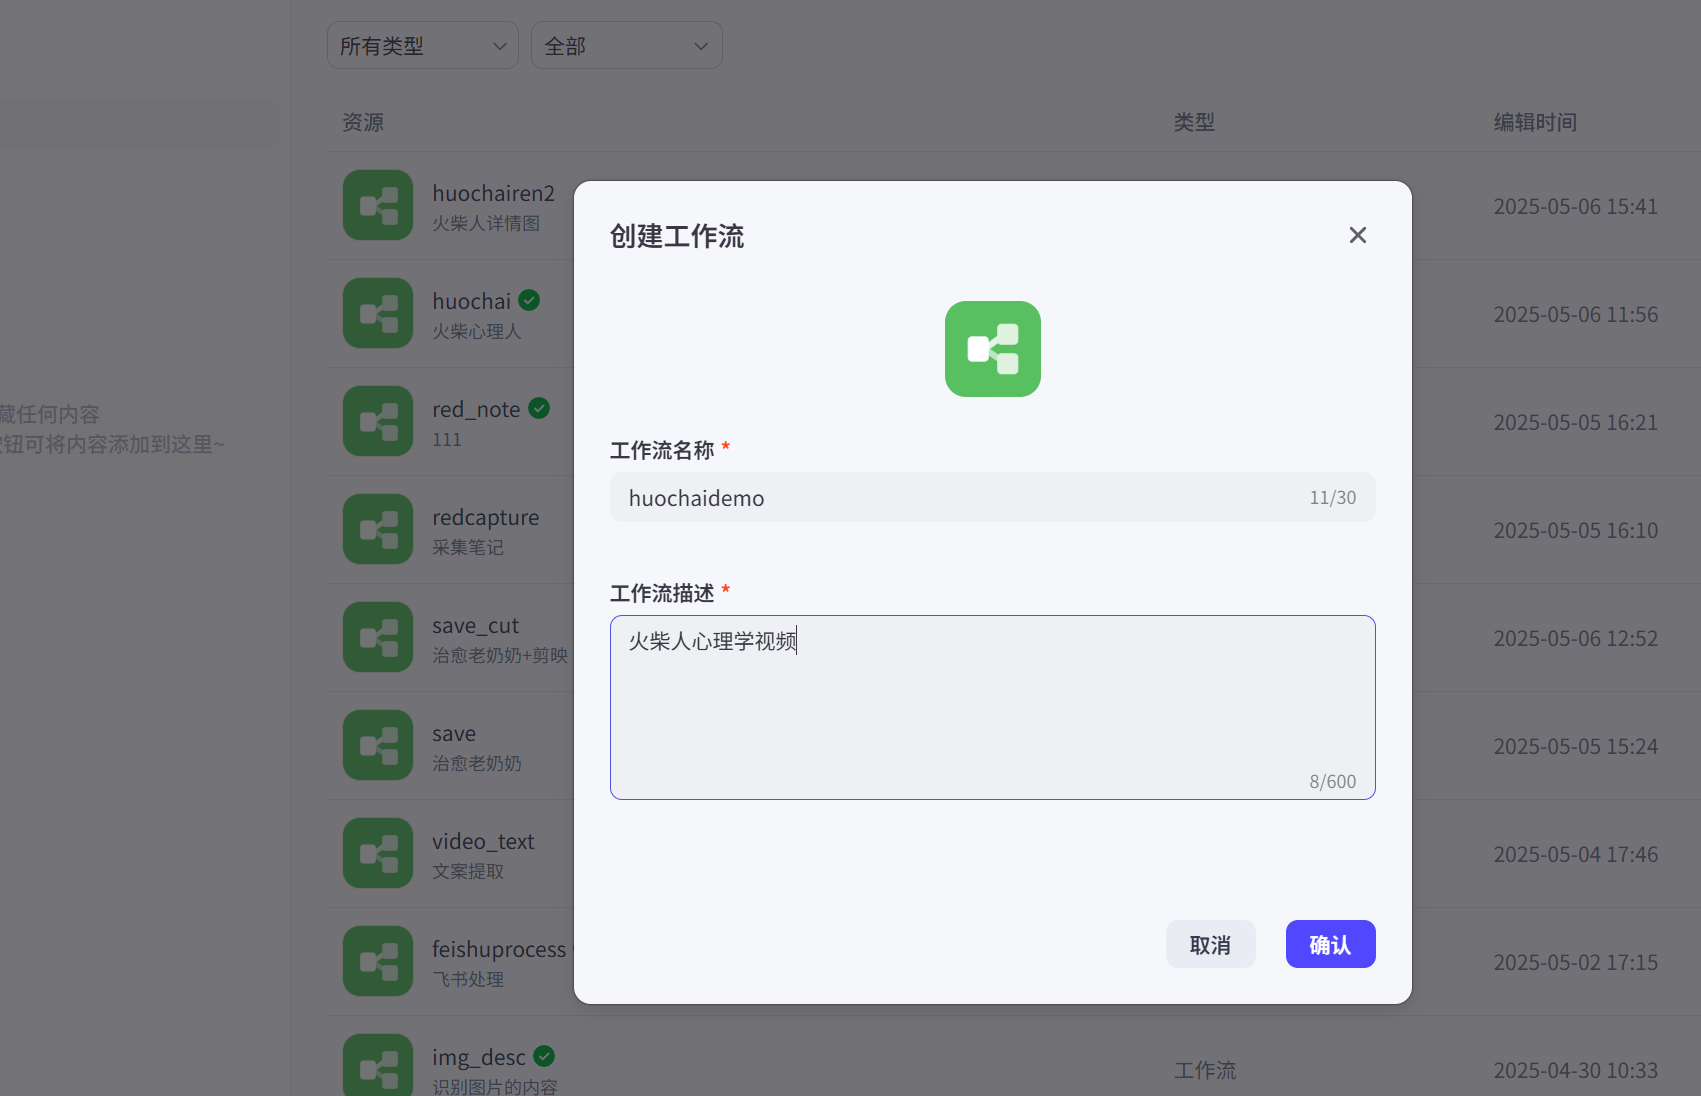Click the published checkmark next to img_desc
Viewport: 1701px width, 1096px height.
(544, 1056)
